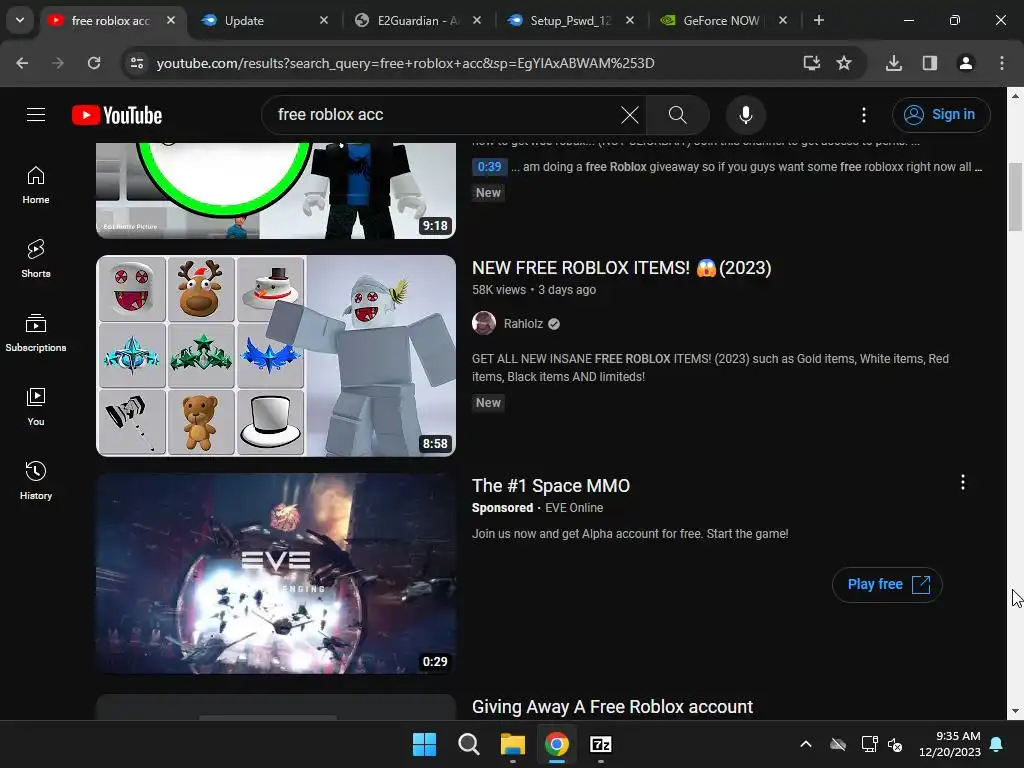Click the page vertical scrollbar thumb
This screenshot has width=1024, height=768.
tap(1015, 196)
